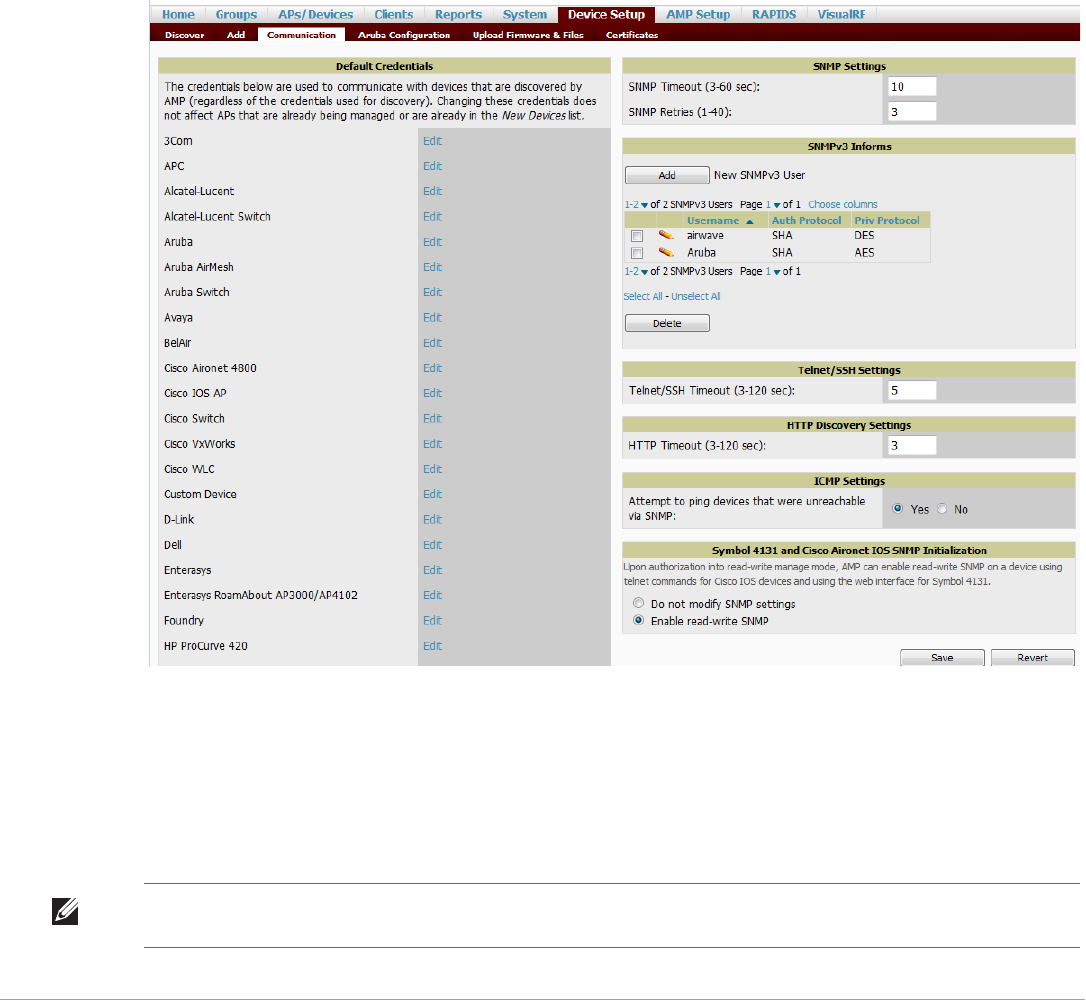Click the Delete button for SNMPv3 users
This screenshot has width=1086, height=1000.
coord(667,323)
